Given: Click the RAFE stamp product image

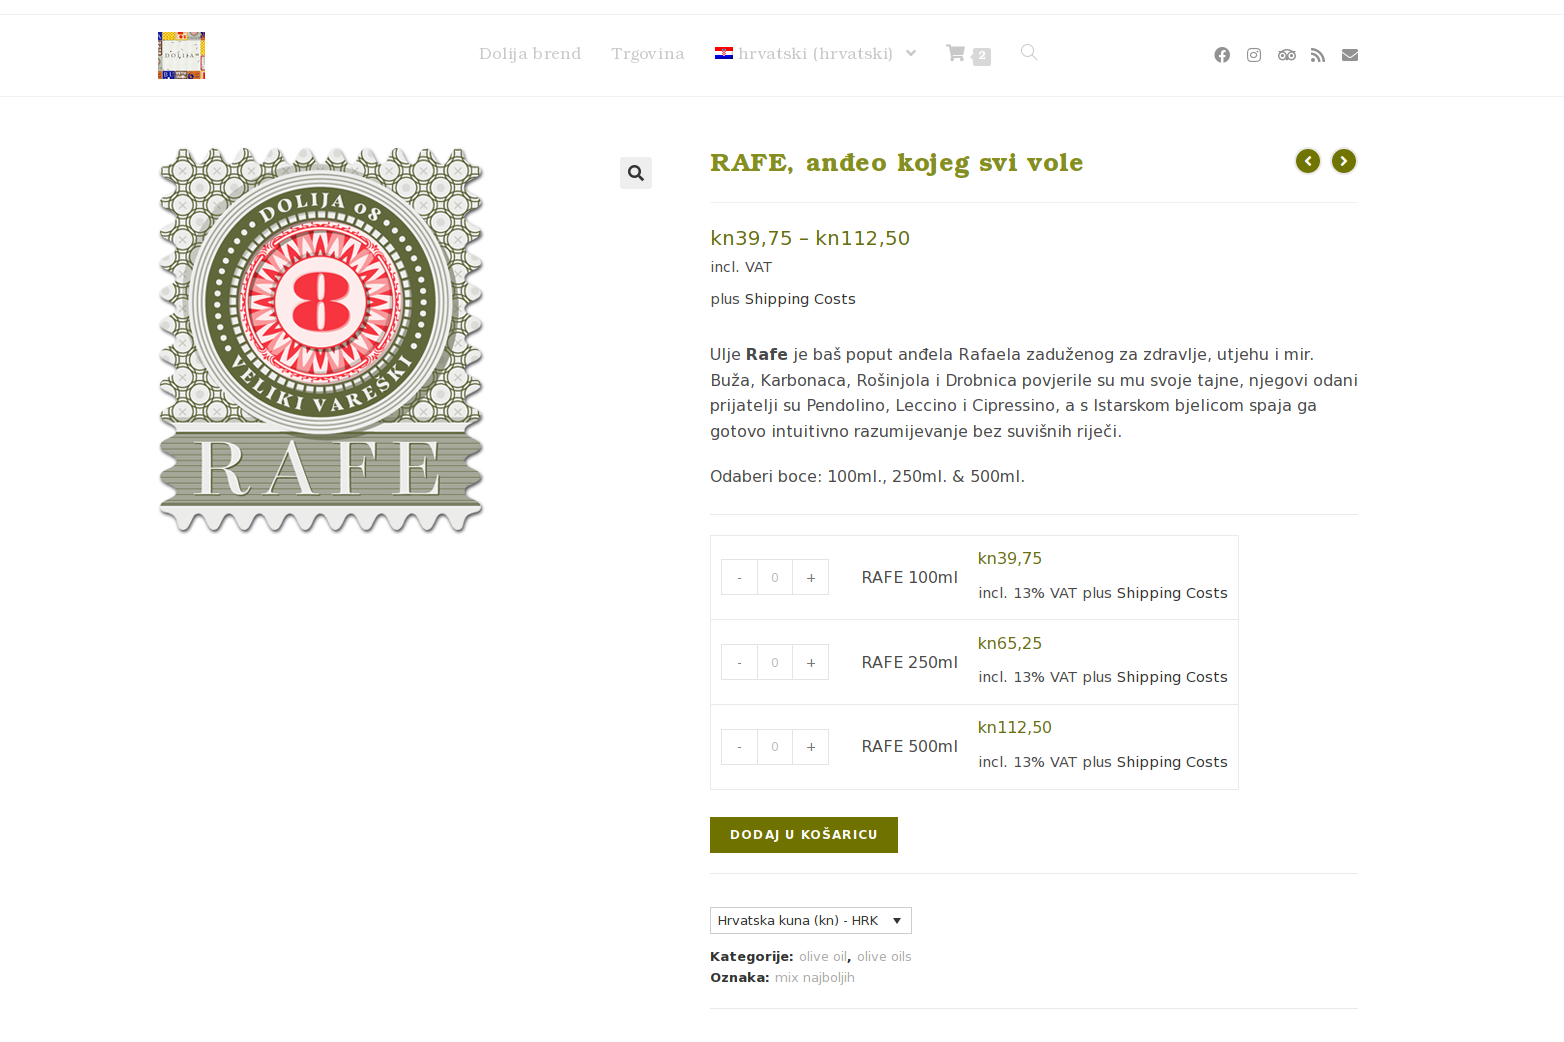Looking at the screenshot, I should (321, 340).
